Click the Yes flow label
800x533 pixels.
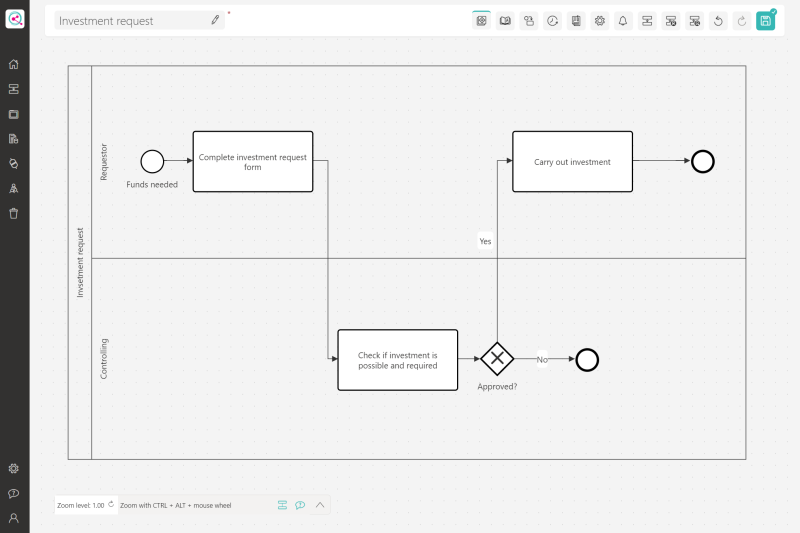[x=485, y=241]
